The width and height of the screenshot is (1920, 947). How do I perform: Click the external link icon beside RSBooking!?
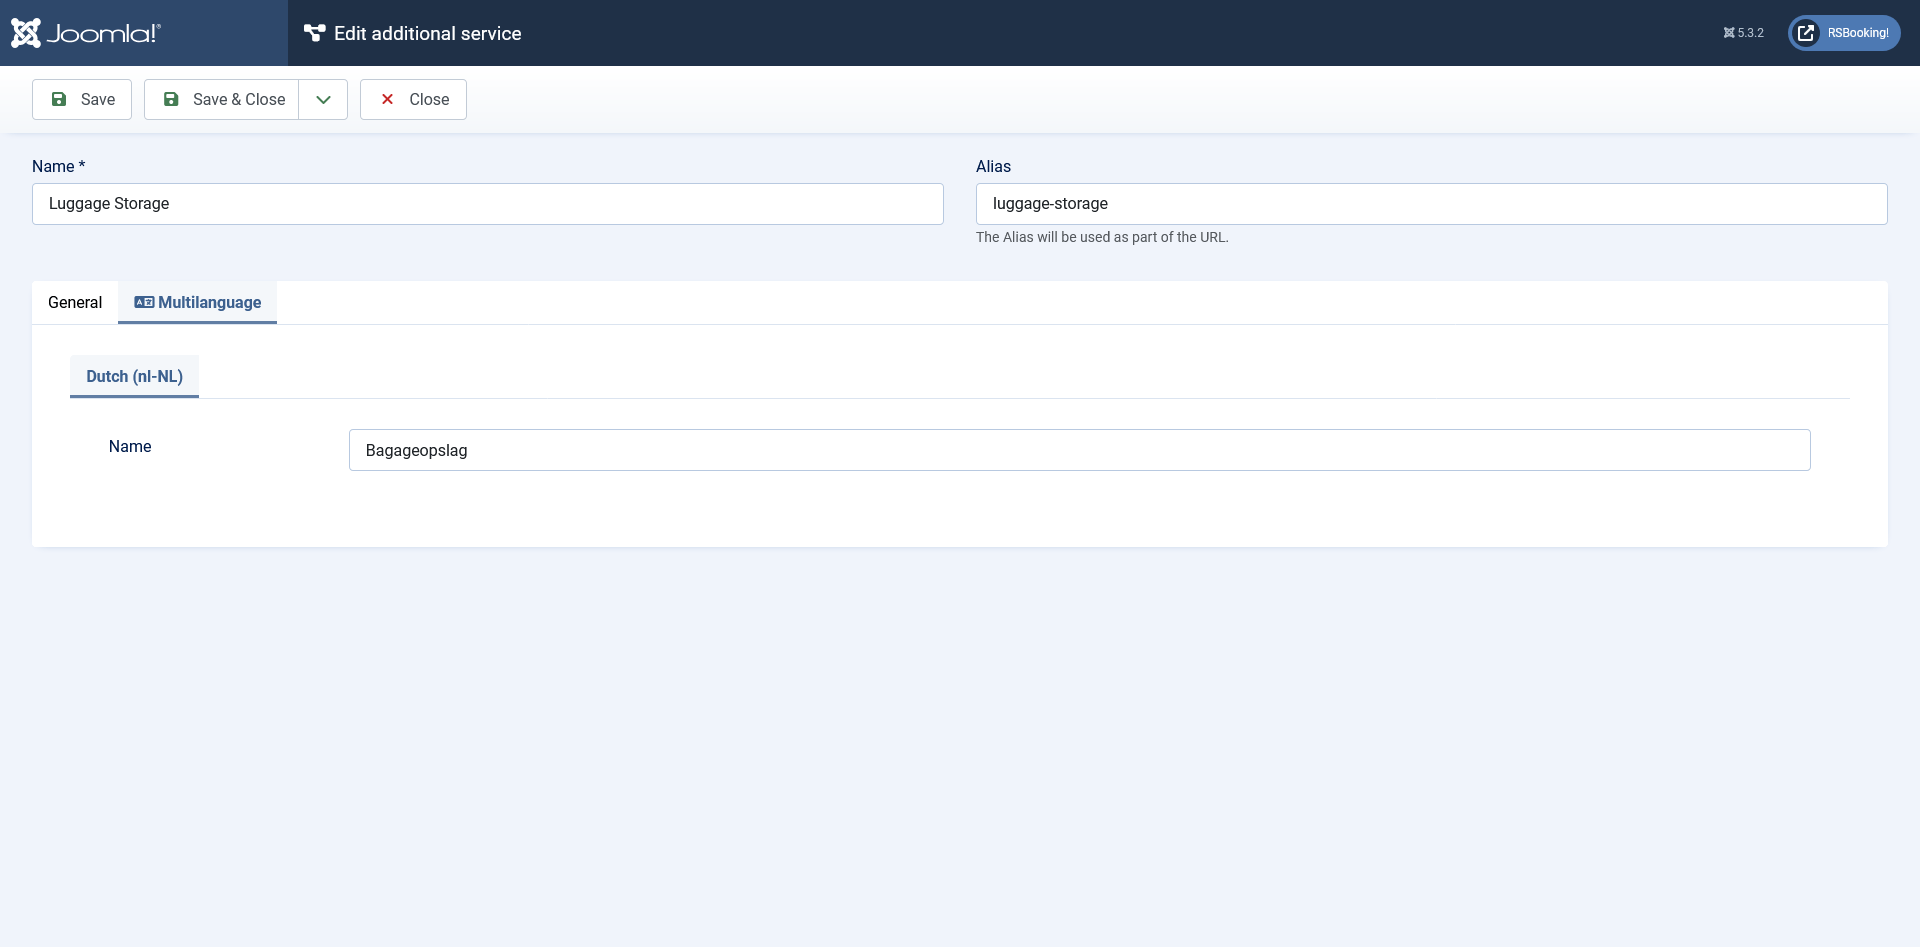coord(1806,33)
